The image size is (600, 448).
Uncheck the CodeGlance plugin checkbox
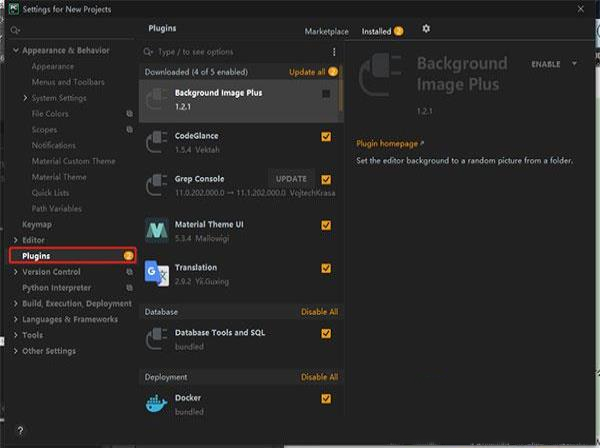pos(326,136)
